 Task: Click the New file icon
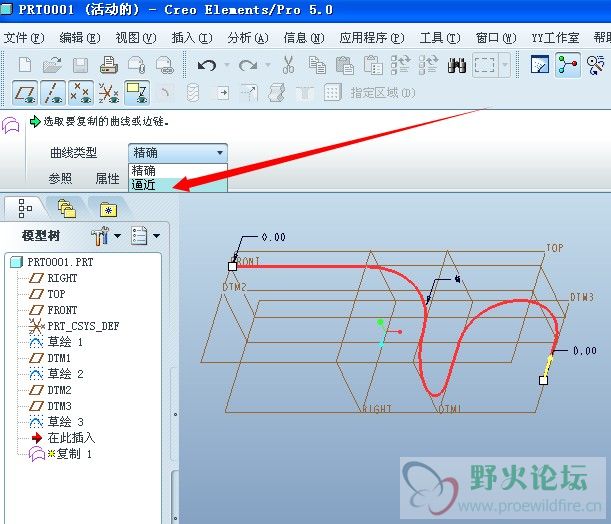pyautogui.click(x=25, y=65)
